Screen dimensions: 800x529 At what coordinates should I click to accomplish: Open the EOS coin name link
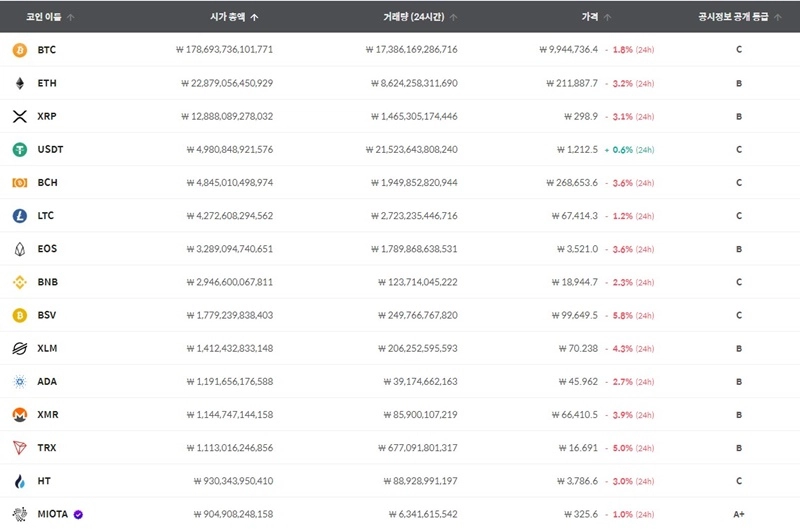[47, 249]
